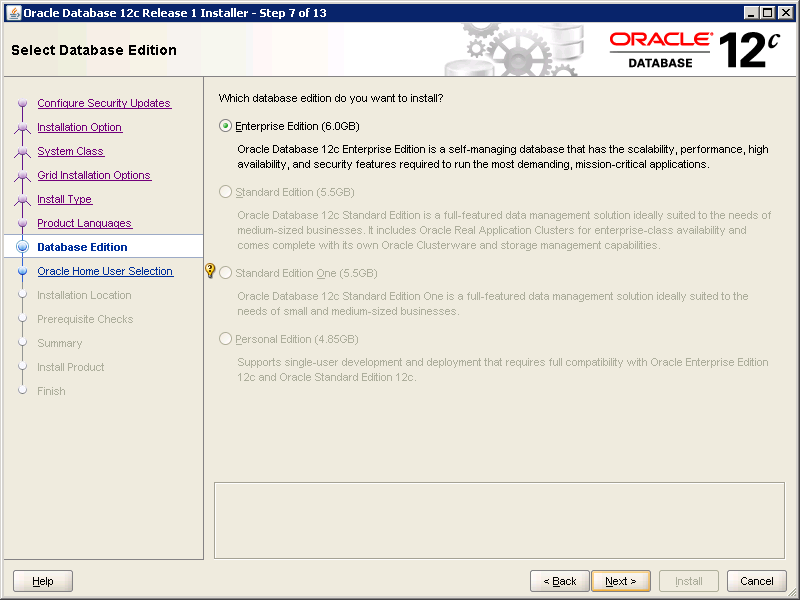800x600 pixels.
Task: Select the Standard Edition (5.5GB) radio button
Action: (225, 192)
